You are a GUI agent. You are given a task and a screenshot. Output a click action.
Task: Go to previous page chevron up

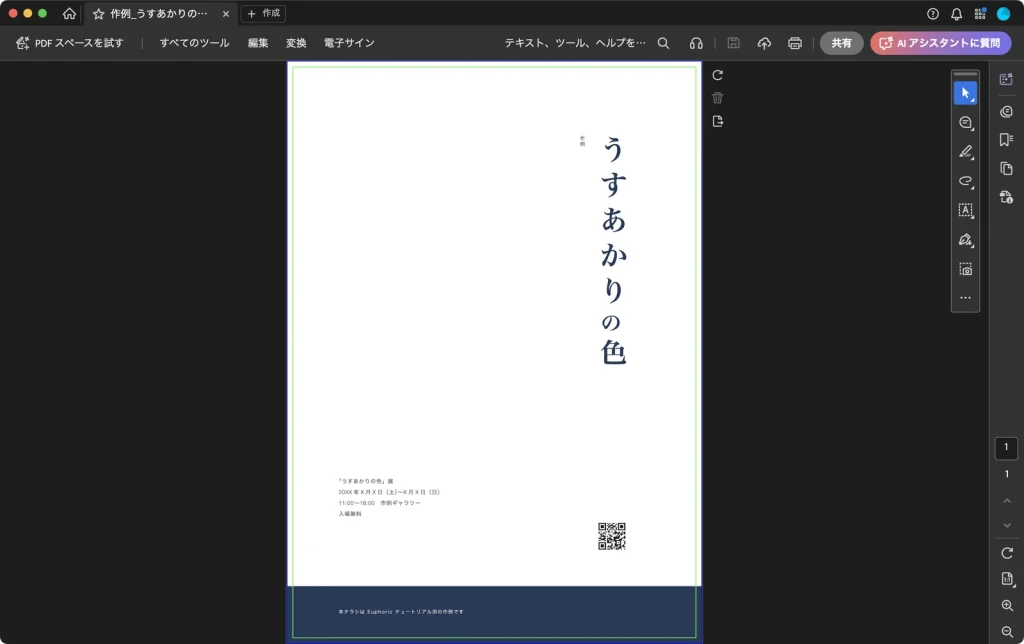pyautogui.click(x=1006, y=500)
